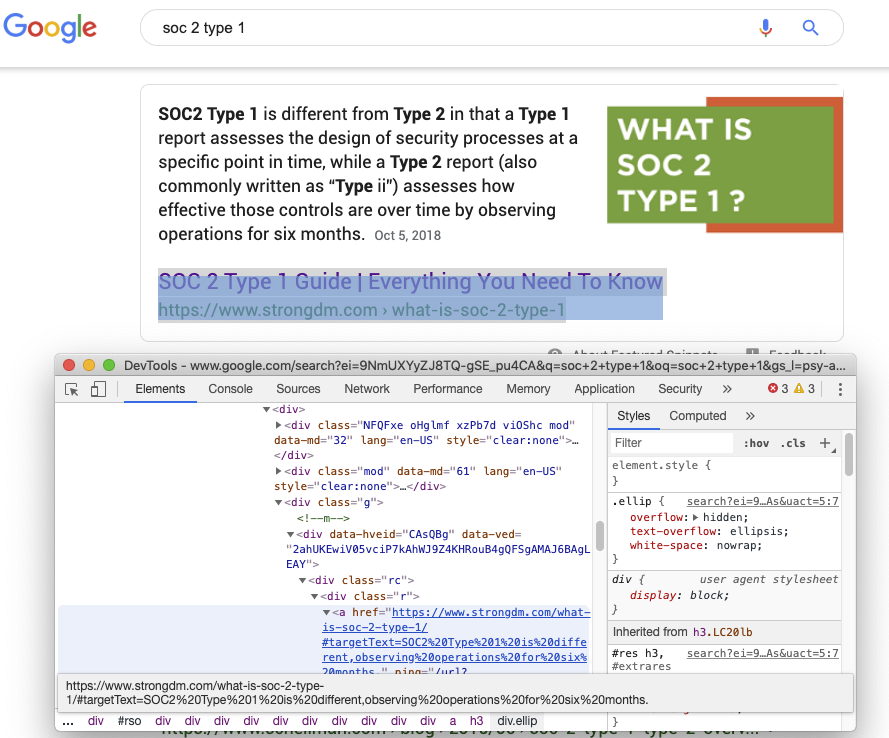
Task: Open the Performance tab
Action: click(447, 389)
